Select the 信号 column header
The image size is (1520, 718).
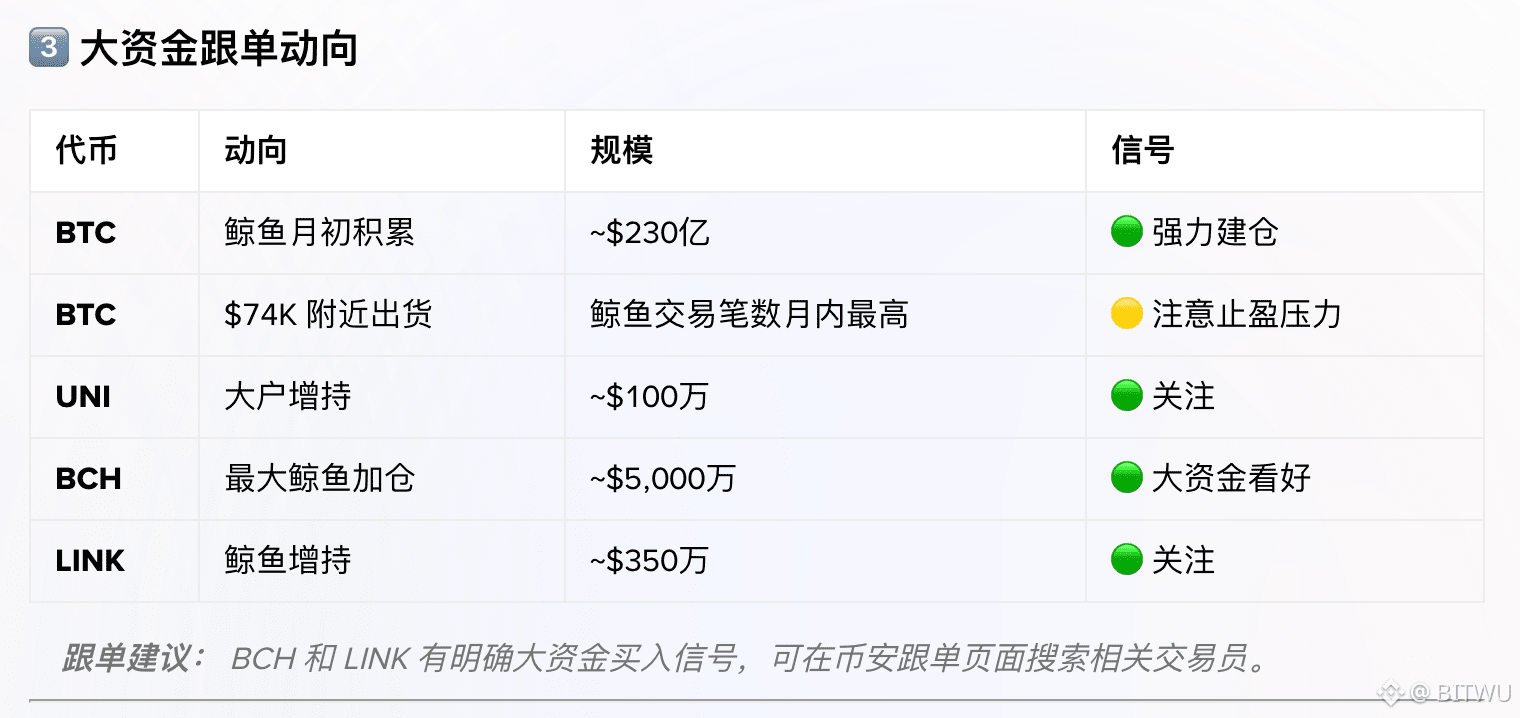1142,151
